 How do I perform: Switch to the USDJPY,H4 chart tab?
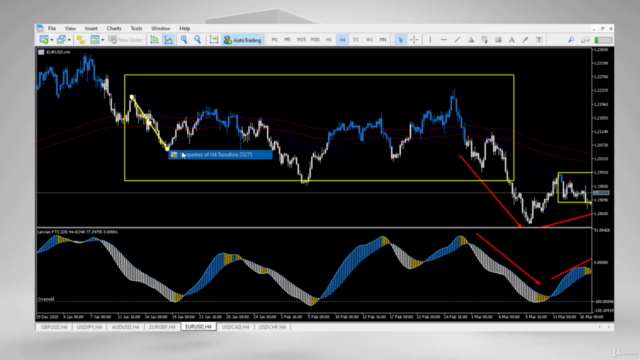point(90,327)
